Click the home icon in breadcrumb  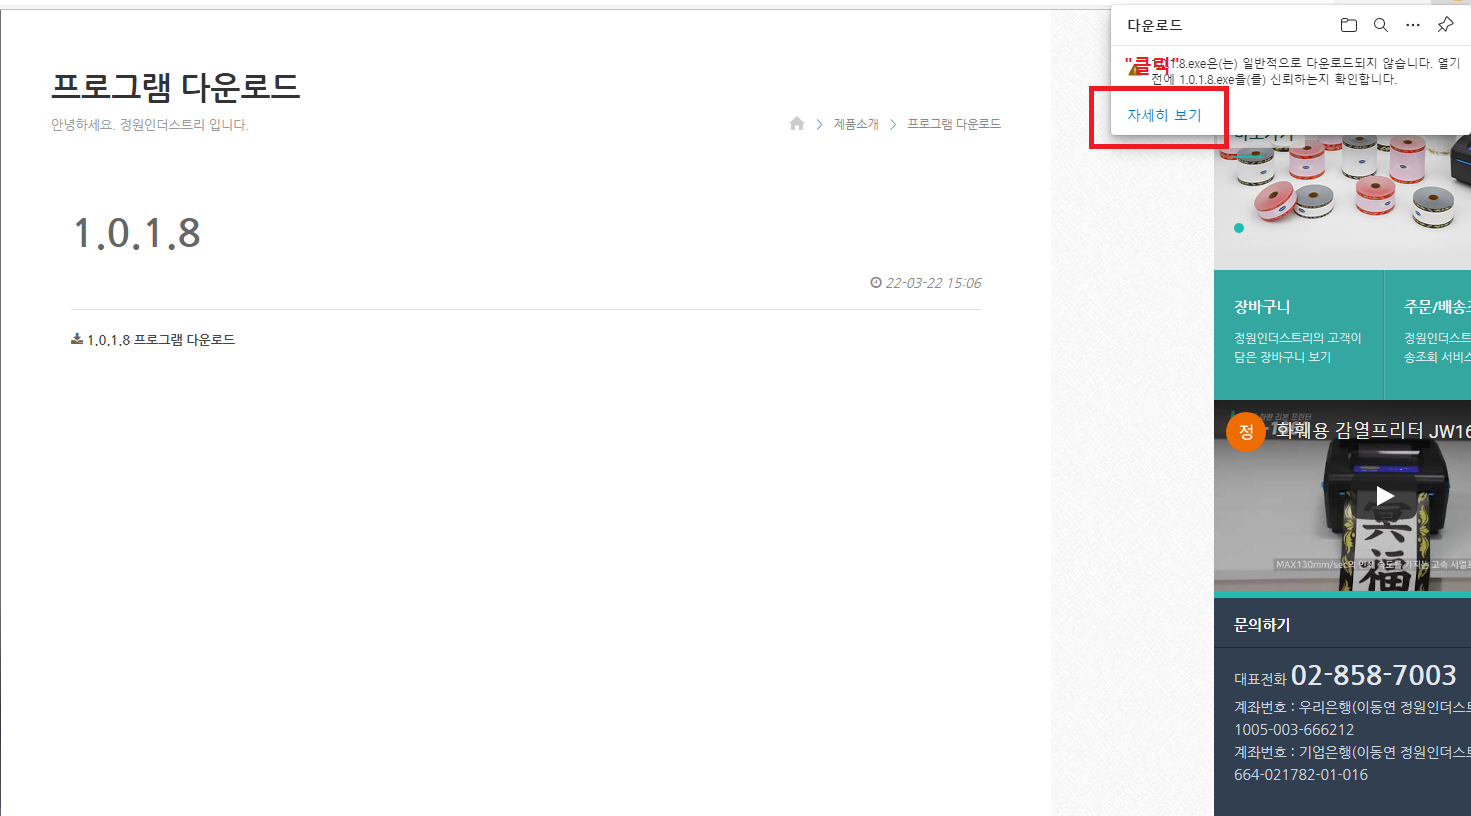click(x=797, y=123)
